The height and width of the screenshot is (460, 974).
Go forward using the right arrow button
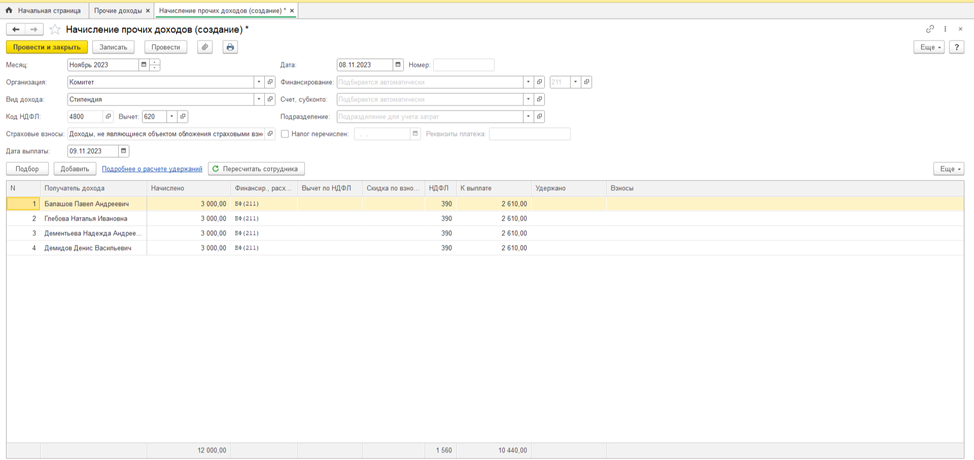coord(34,29)
